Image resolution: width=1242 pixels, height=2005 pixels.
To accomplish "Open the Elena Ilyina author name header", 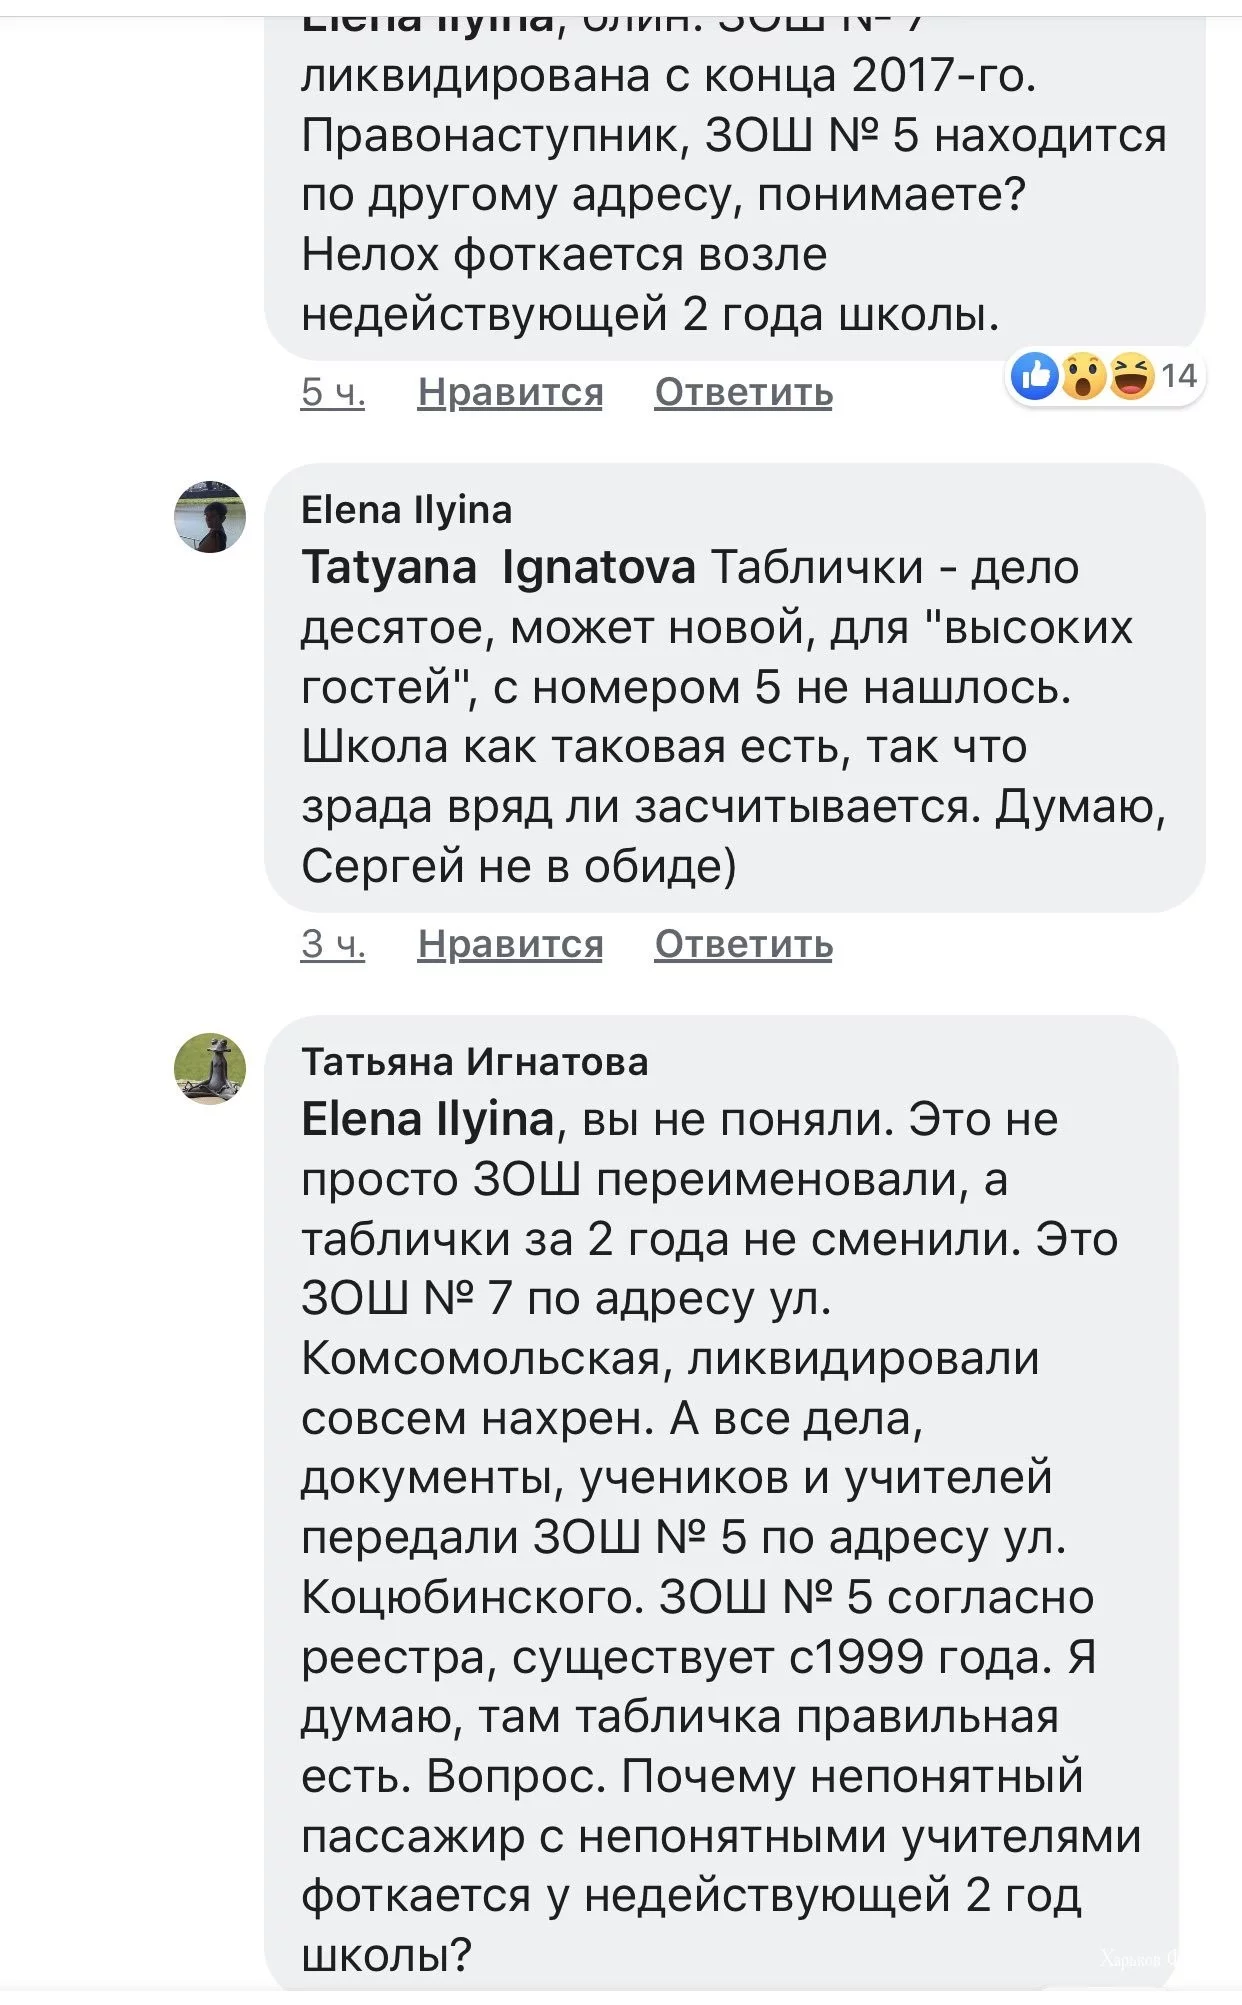I will (406, 510).
